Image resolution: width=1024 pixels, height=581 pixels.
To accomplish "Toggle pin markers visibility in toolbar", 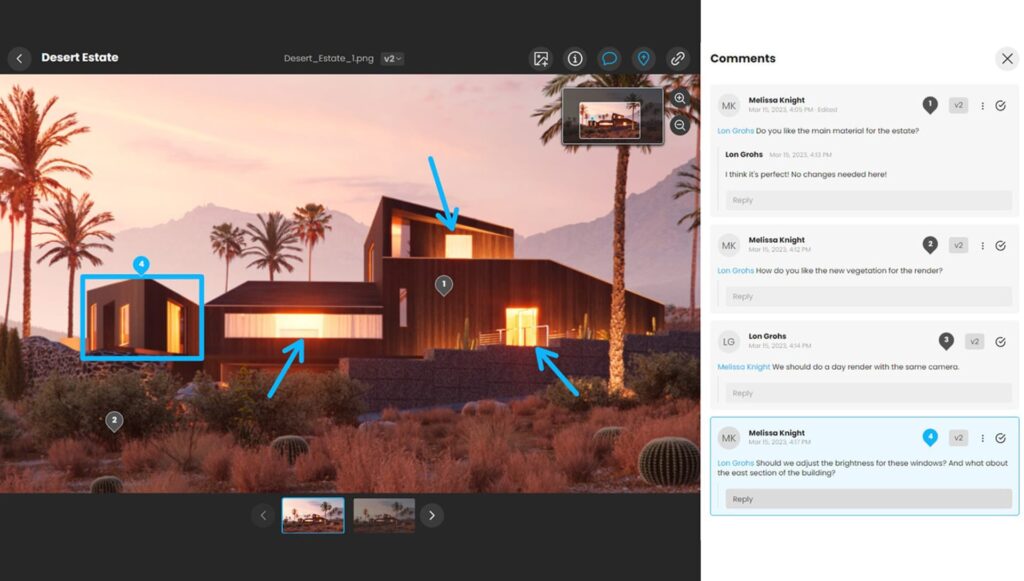I will tap(643, 59).
